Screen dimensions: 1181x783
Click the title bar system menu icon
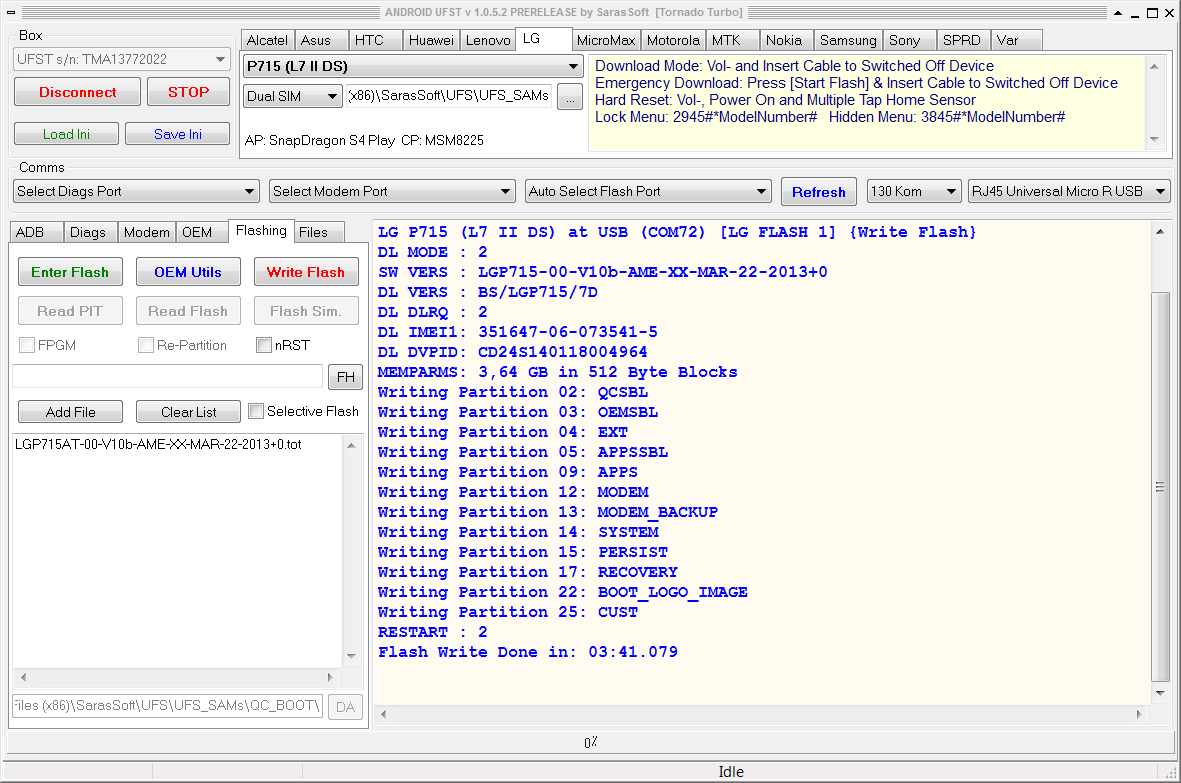[11, 12]
